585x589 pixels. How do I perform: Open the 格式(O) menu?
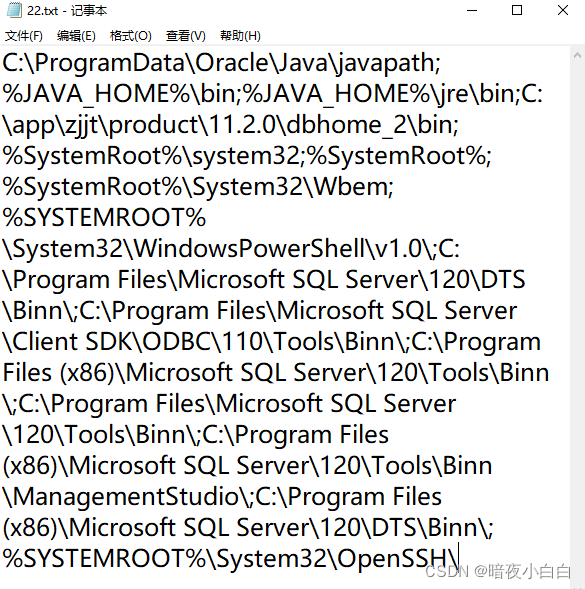[x=130, y=36]
